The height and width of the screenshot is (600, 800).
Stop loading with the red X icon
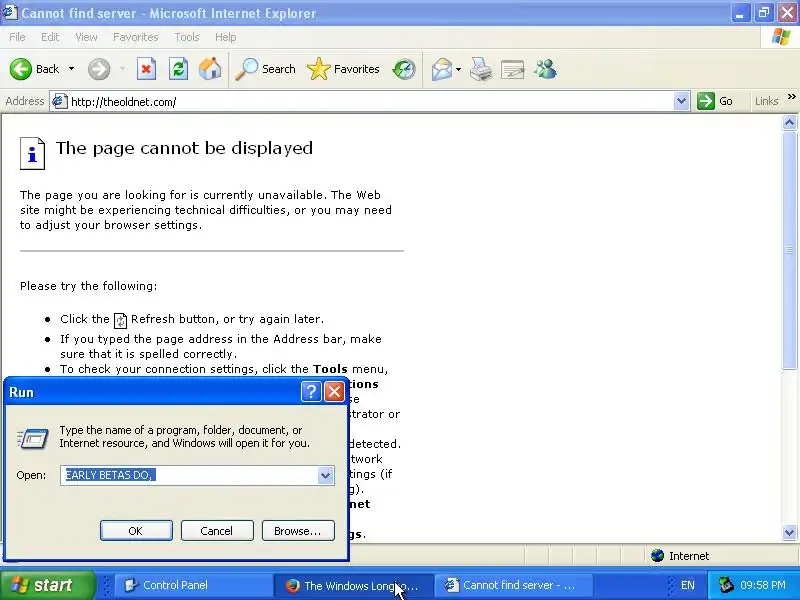coord(146,69)
